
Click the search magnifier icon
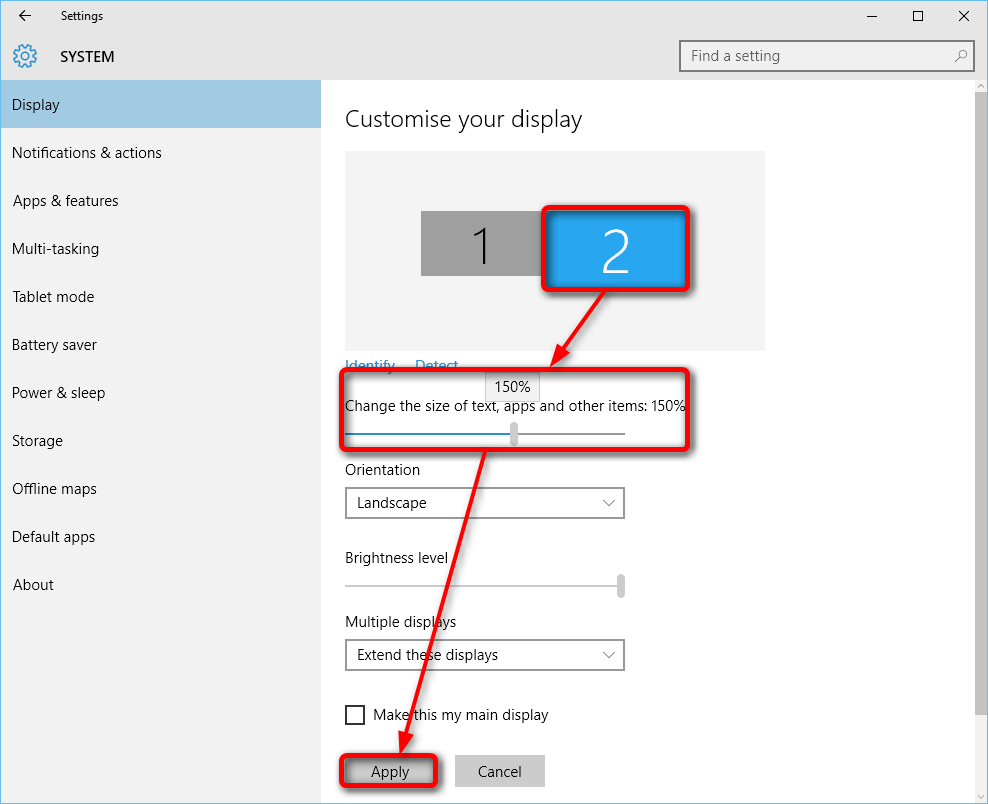[960, 56]
